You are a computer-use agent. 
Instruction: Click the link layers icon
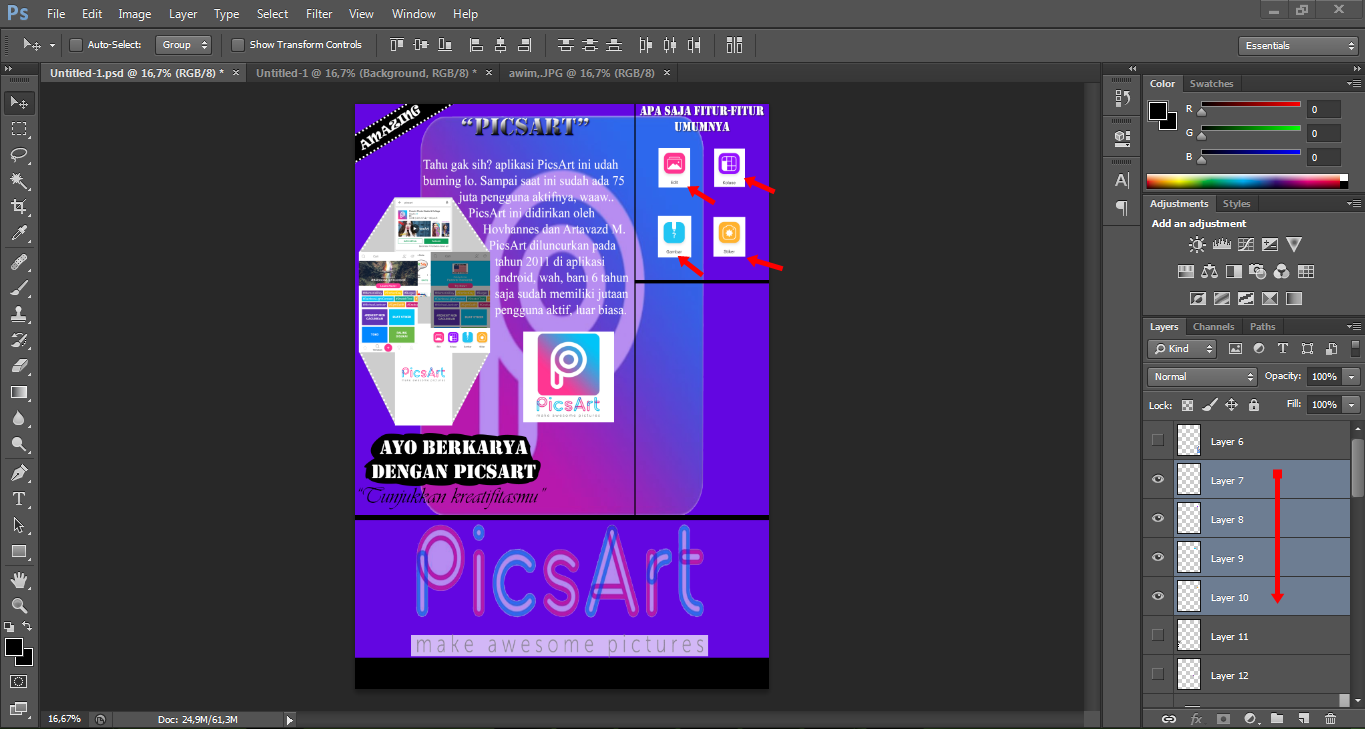[x=1168, y=718]
